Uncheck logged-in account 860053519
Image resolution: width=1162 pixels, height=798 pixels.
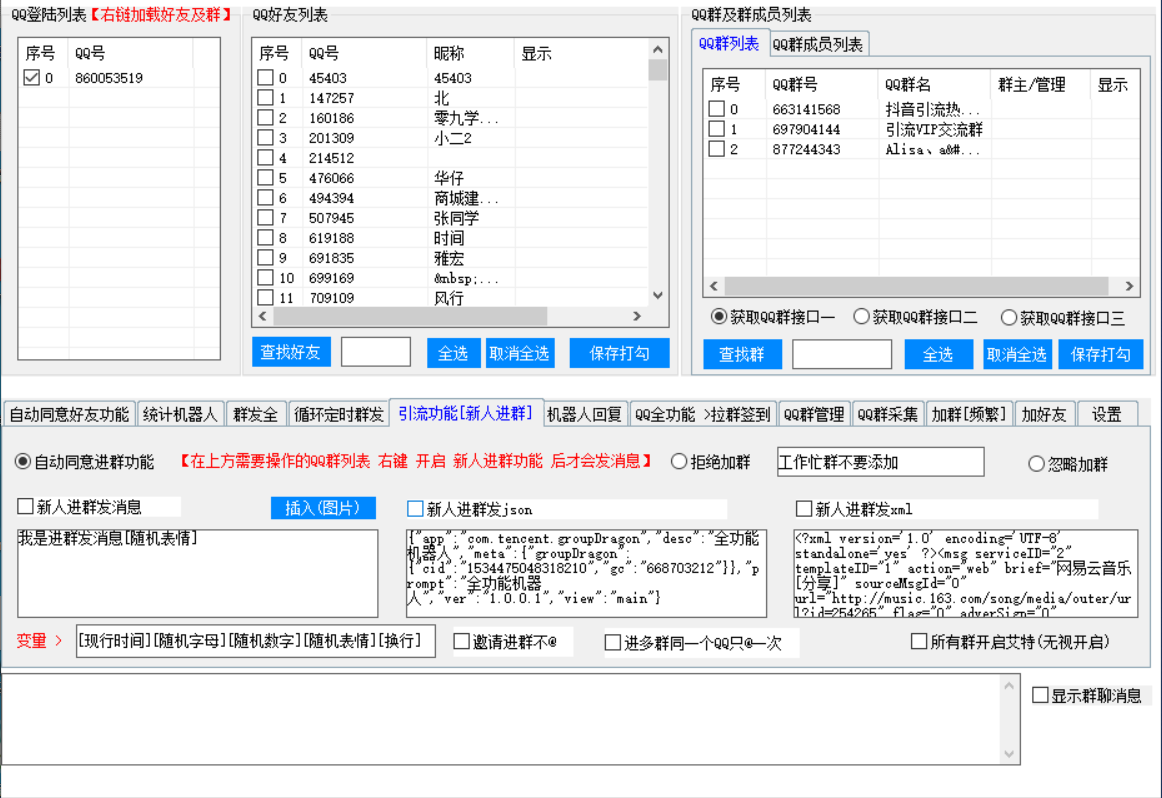click(x=32, y=78)
